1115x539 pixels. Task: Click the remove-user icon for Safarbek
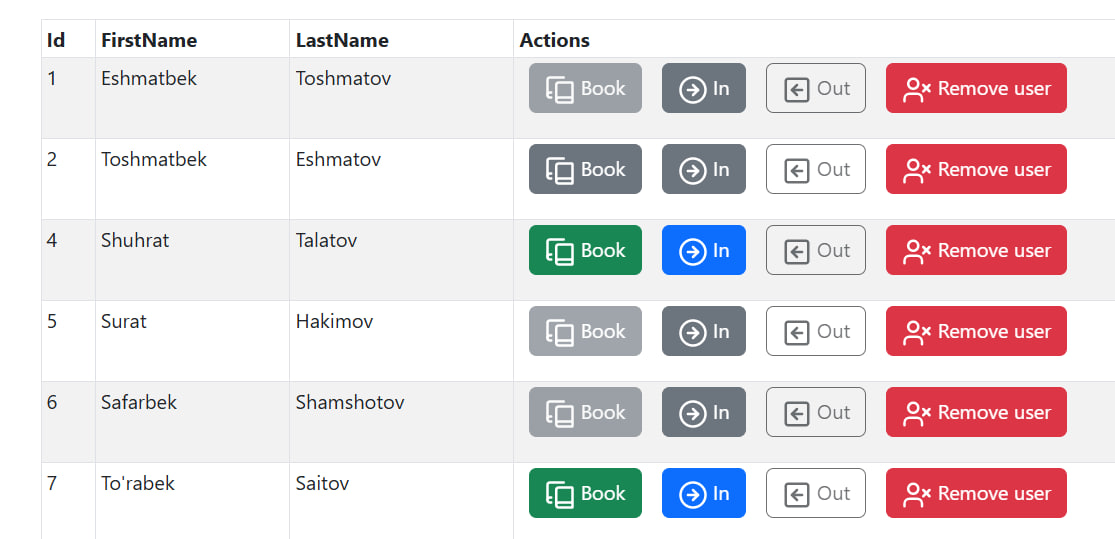tap(917, 413)
